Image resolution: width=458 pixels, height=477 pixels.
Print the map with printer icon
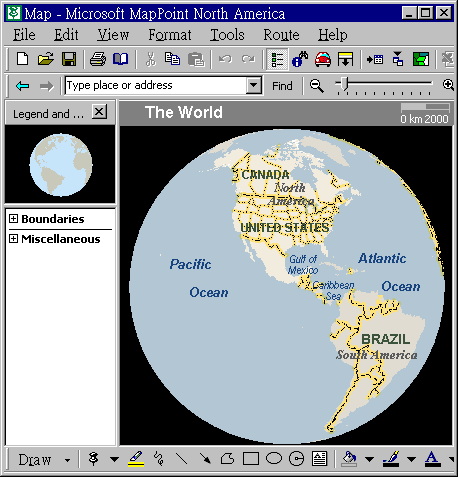point(98,59)
